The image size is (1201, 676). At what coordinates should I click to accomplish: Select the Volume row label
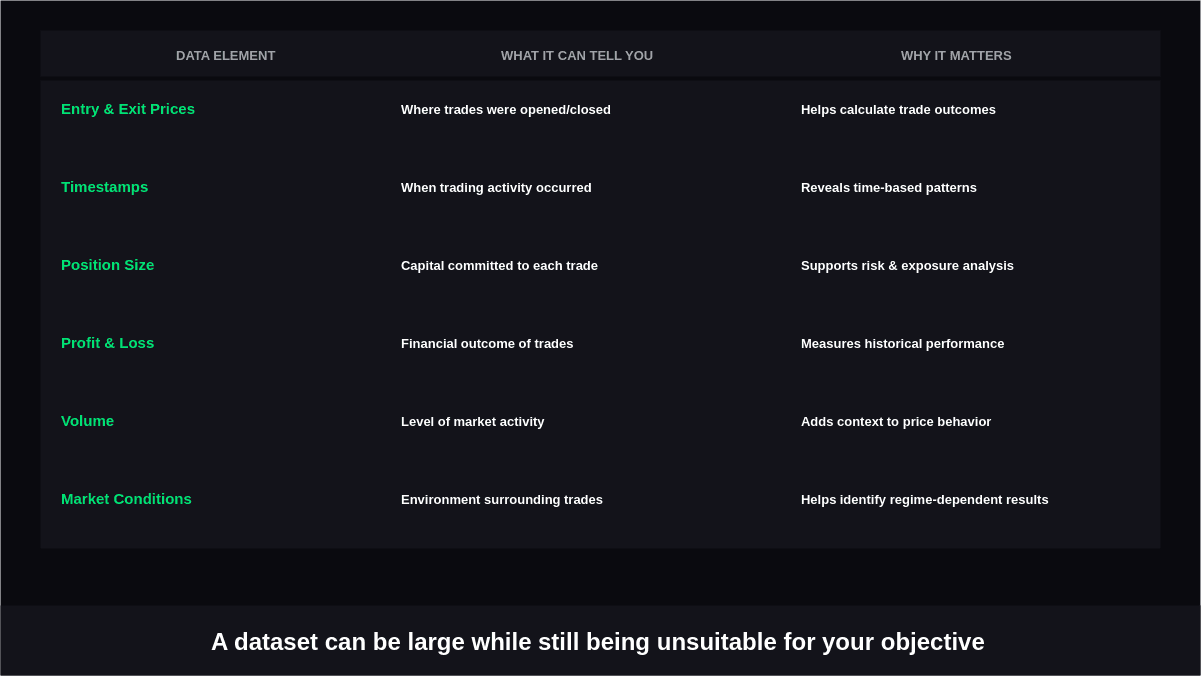click(88, 421)
